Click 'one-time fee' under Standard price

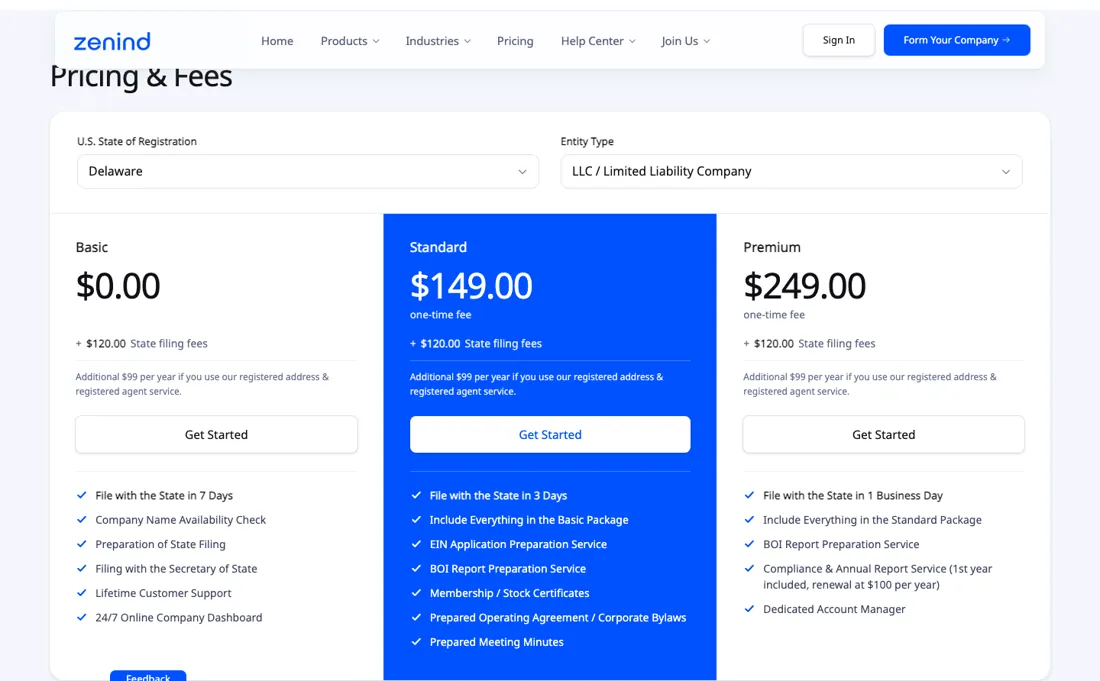(x=441, y=315)
